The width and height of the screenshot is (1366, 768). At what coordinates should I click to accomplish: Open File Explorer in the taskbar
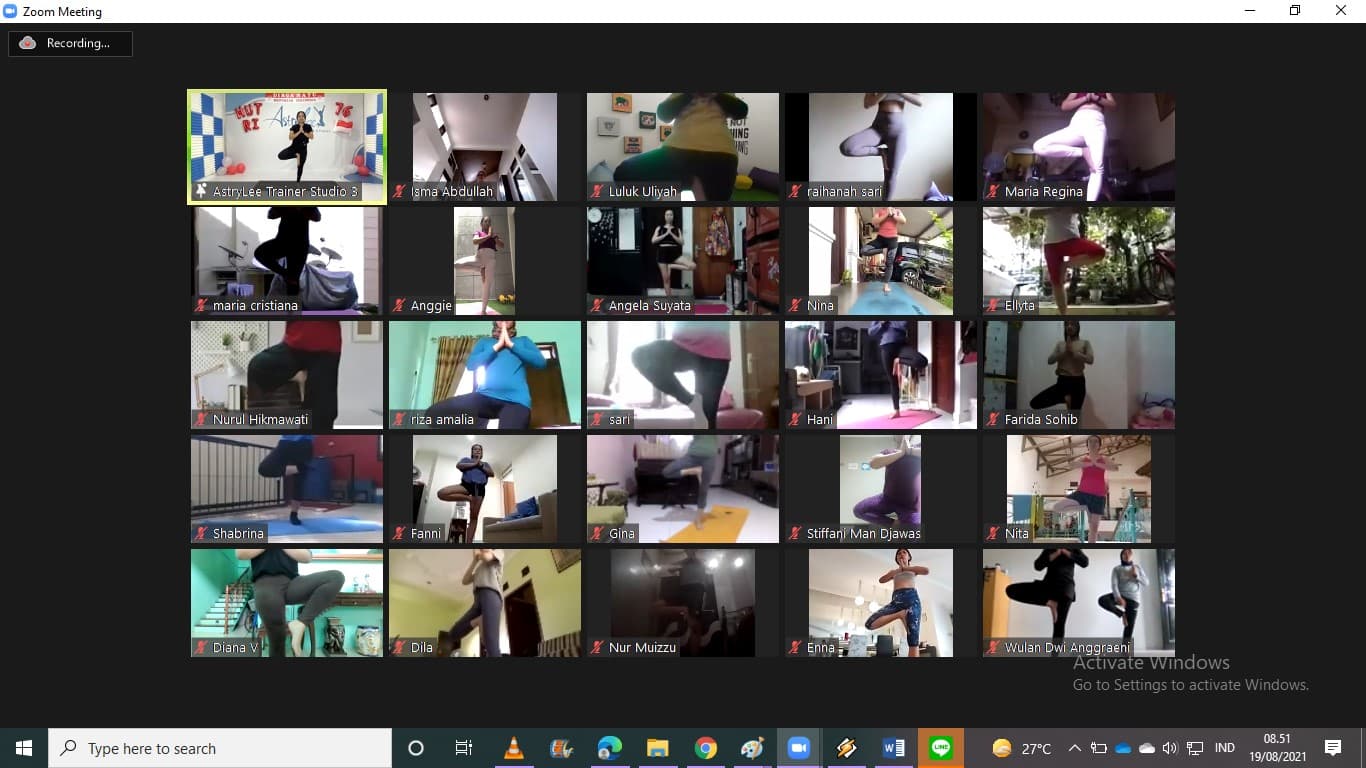[x=657, y=748]
